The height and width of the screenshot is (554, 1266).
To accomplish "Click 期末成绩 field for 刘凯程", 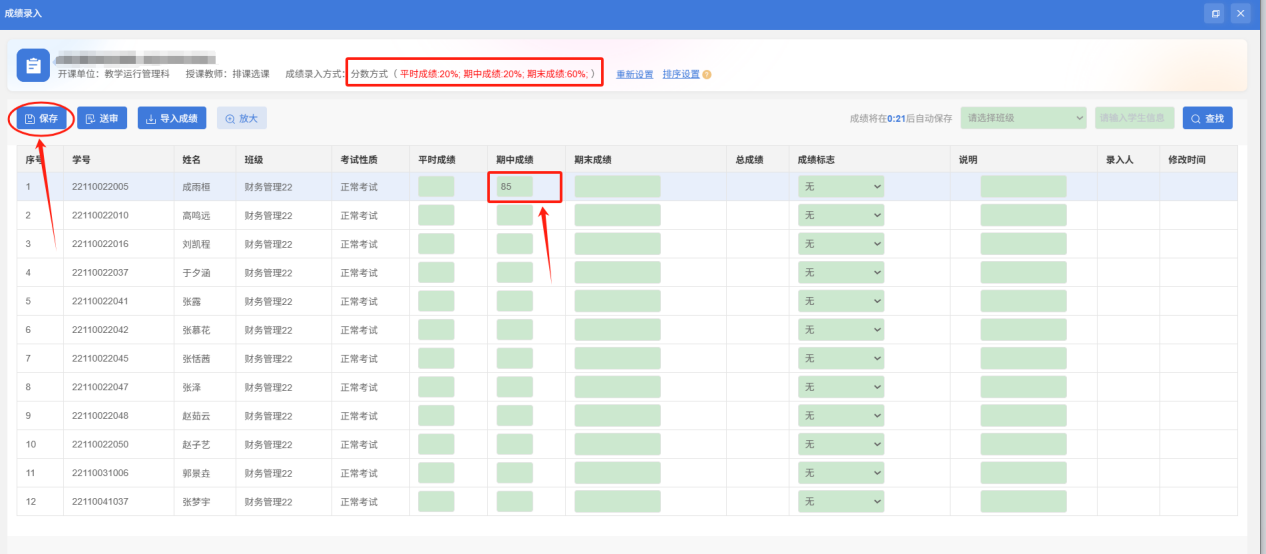I will tap(617, 244).
